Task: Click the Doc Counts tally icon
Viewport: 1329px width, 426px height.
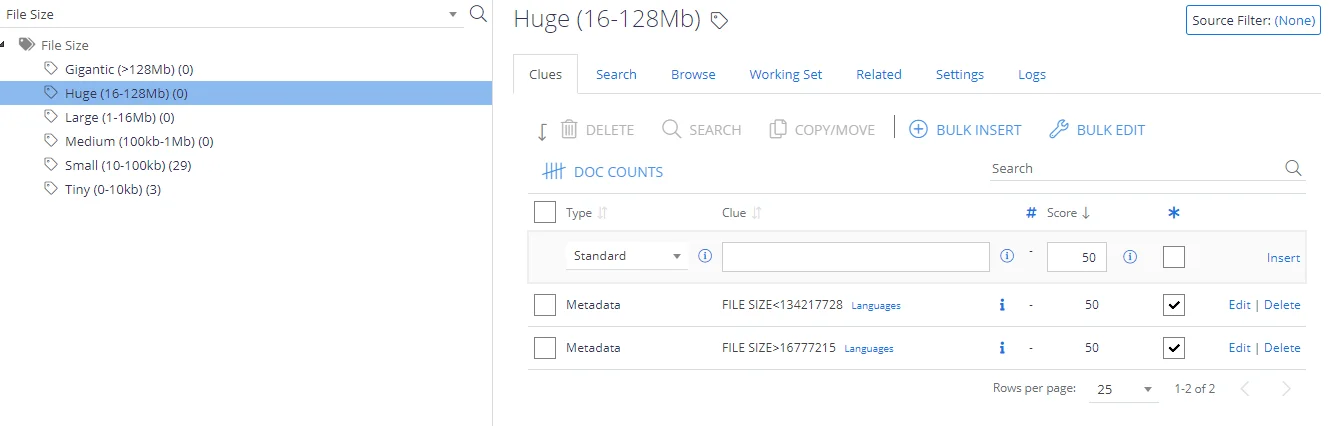Action: click(x=554, y=172)
